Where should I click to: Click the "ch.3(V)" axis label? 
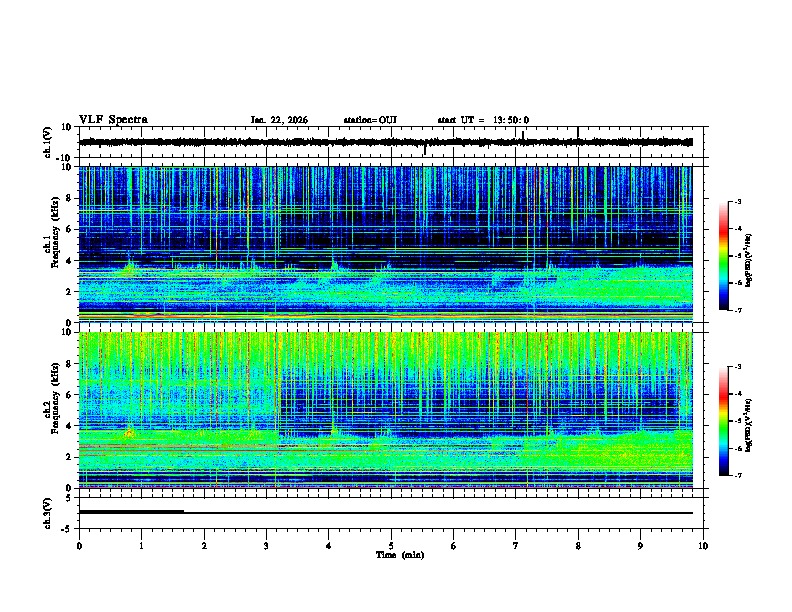coord(48,513)
